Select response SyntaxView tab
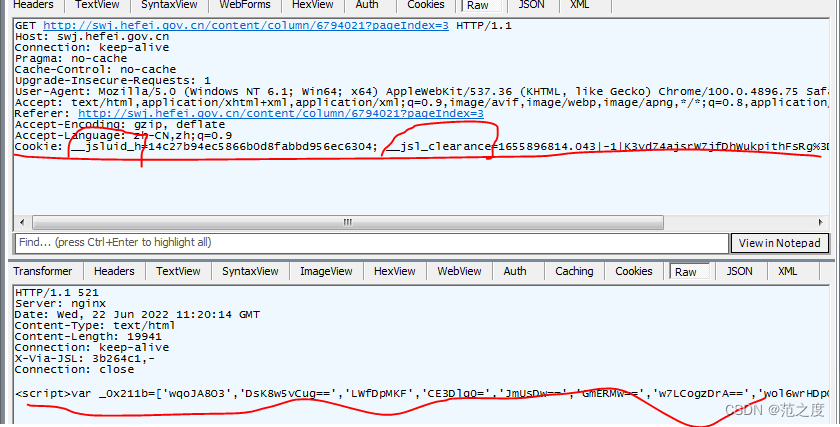840x427 pixels. click(250, 271)
